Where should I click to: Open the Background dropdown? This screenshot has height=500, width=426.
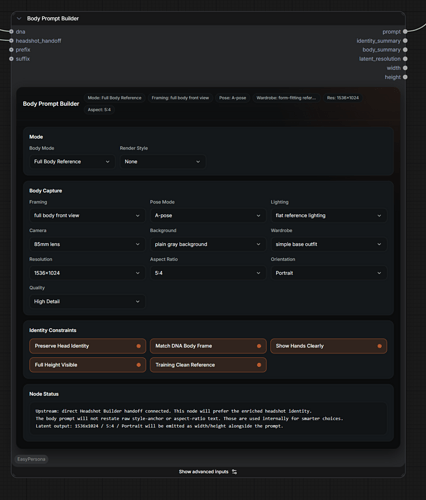tap(208, 244)
